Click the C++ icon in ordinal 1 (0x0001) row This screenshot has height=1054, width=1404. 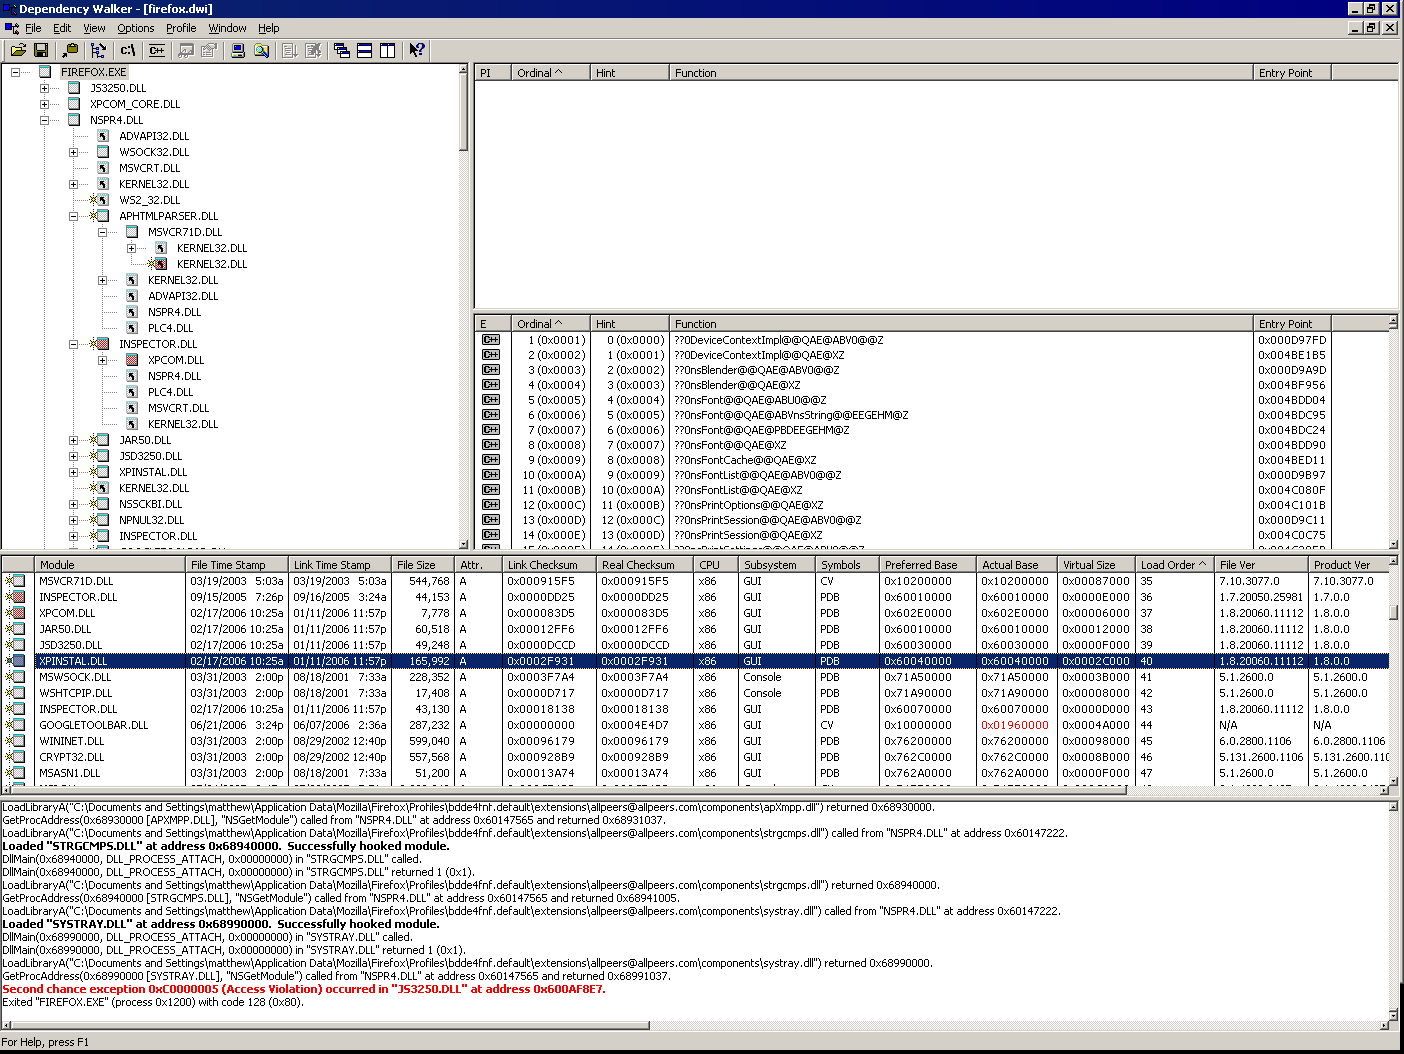[491, 340]
